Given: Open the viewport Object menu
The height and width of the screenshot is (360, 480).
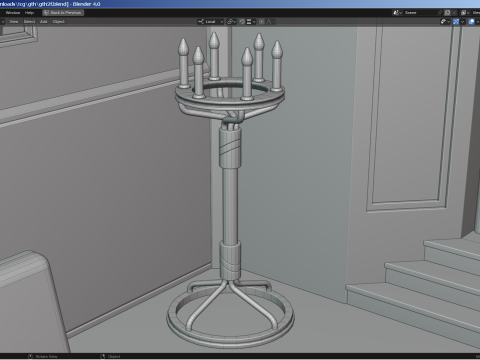Looking at the screenshot, I should [59, 22].
